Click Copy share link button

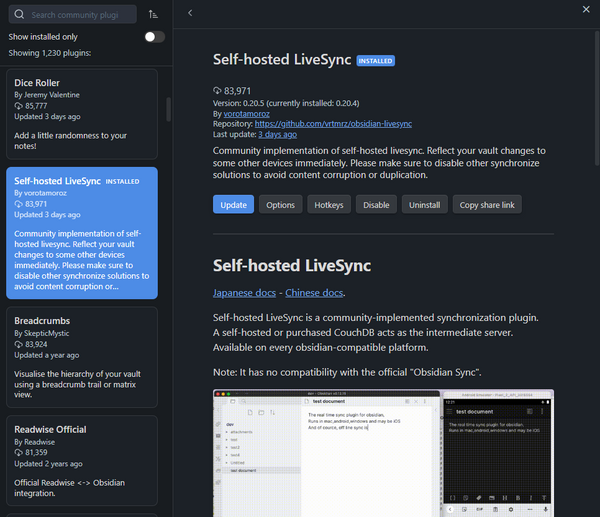[487, 205]
